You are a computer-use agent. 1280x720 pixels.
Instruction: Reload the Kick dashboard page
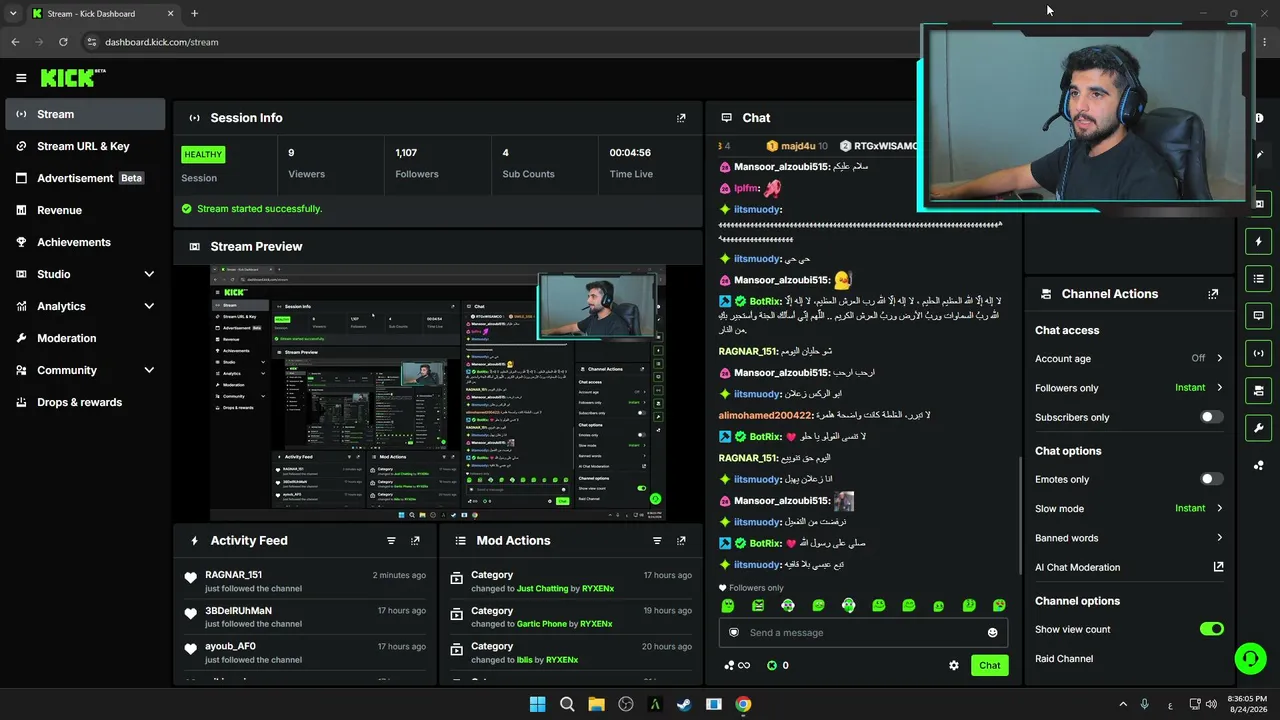point(63,42)
